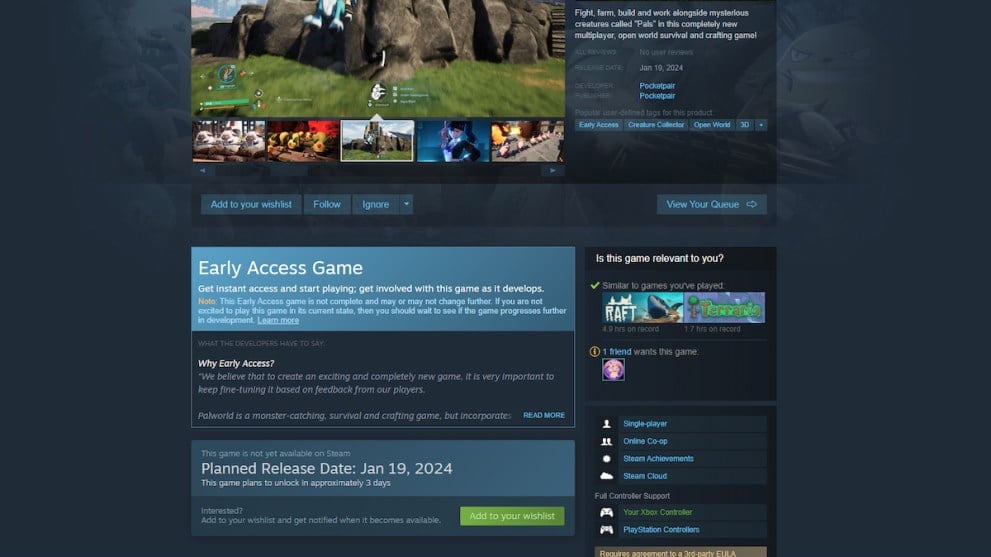The image size is (991, 557).
Task: Click the PlayStation controller icon
Action: click(x=606, y=530)
